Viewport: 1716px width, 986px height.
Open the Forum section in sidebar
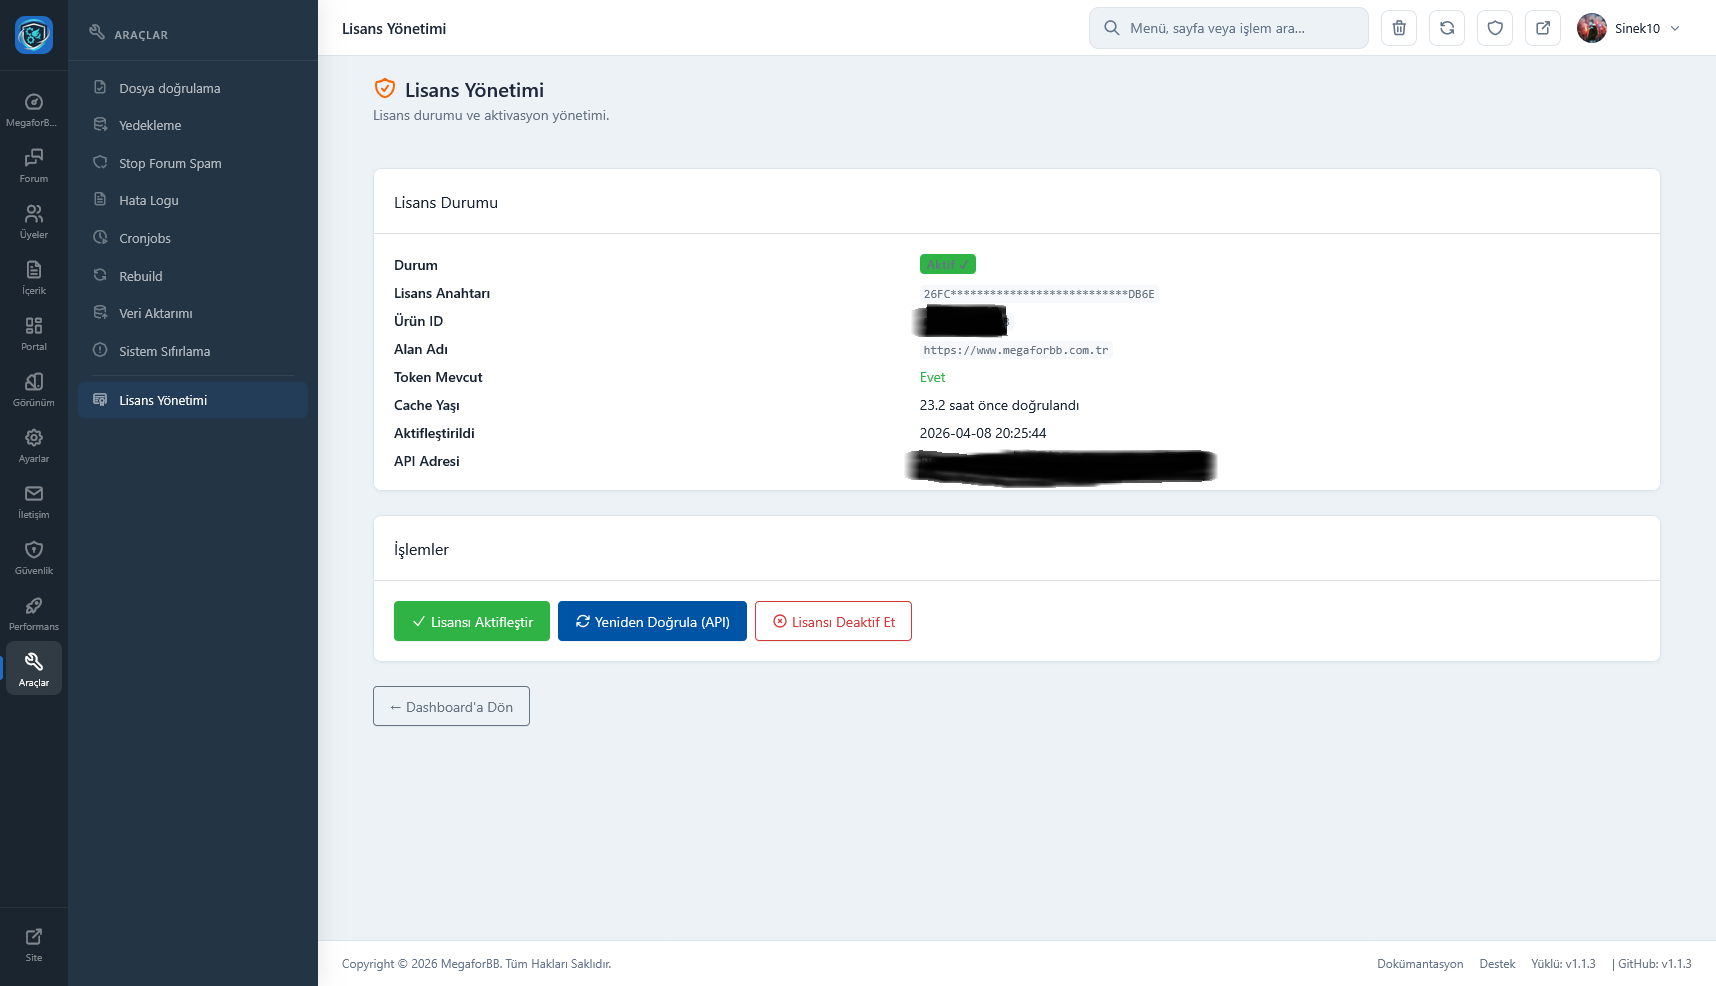[x=34, y=165]
